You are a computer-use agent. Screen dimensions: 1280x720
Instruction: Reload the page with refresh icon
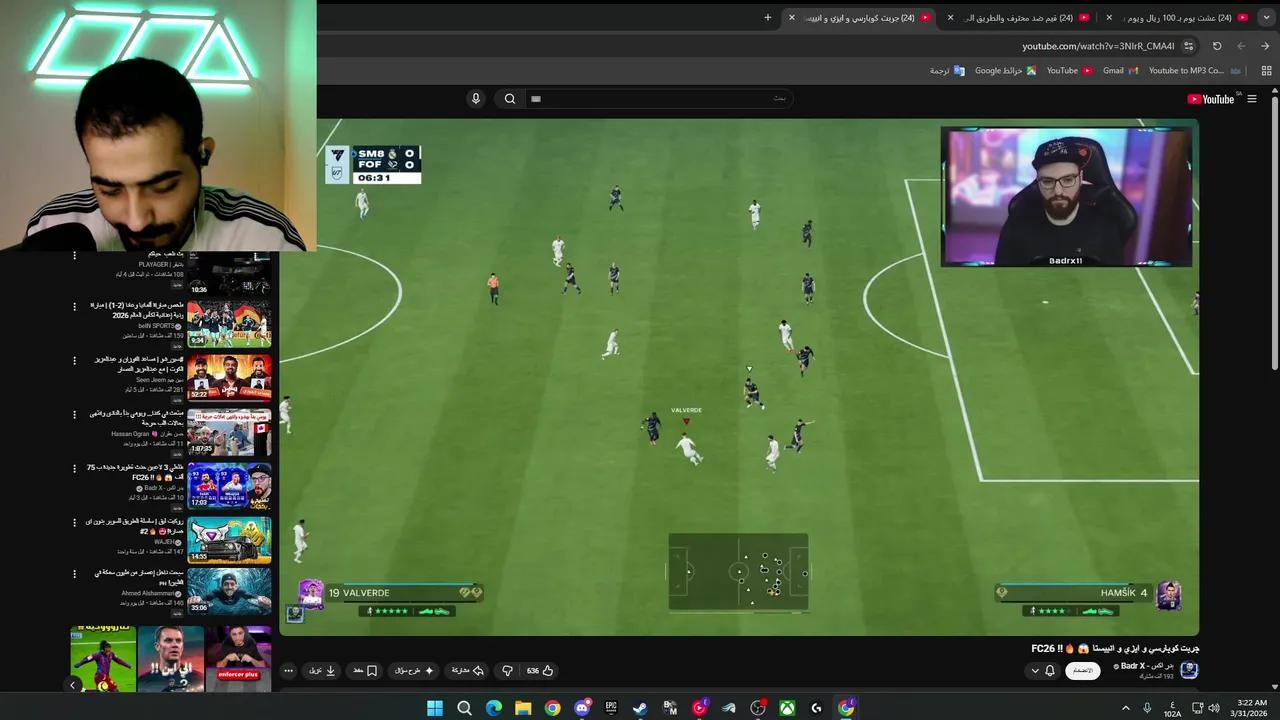(x=1217, y=46)
